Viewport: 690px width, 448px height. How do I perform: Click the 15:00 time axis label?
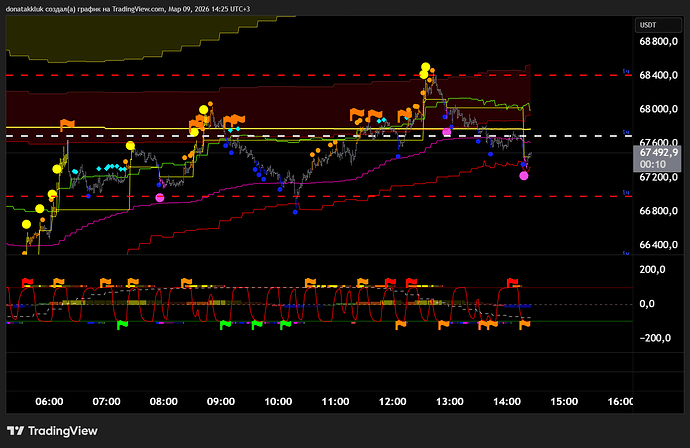565,400
